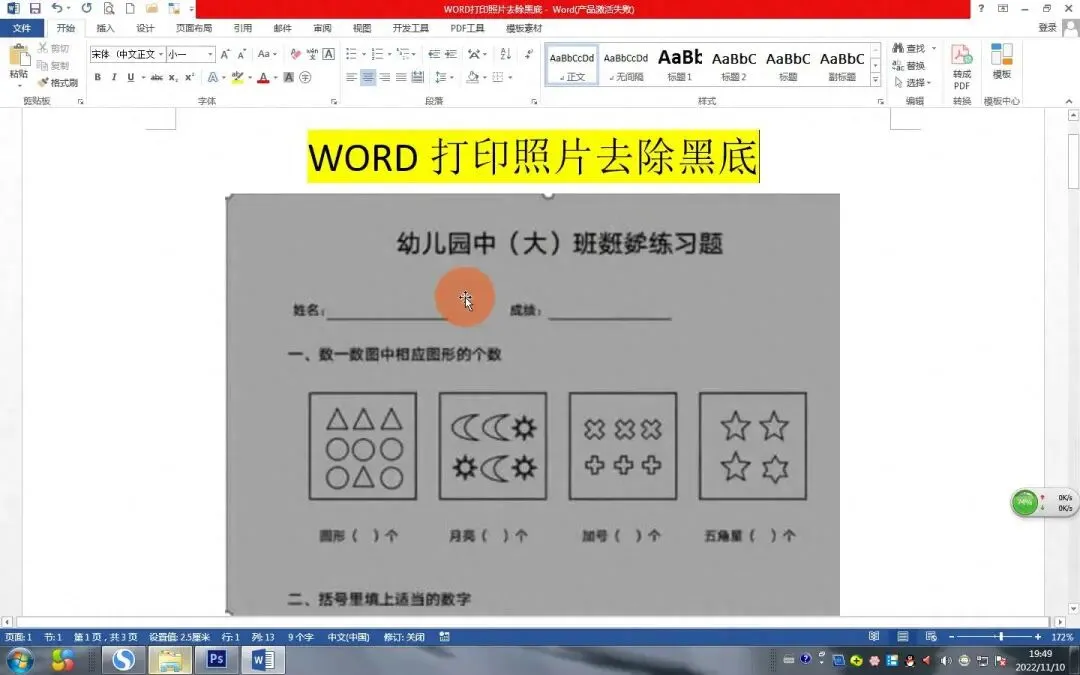
Task: Open Print Preview from quick access toolbar
Action: (109, 8)
